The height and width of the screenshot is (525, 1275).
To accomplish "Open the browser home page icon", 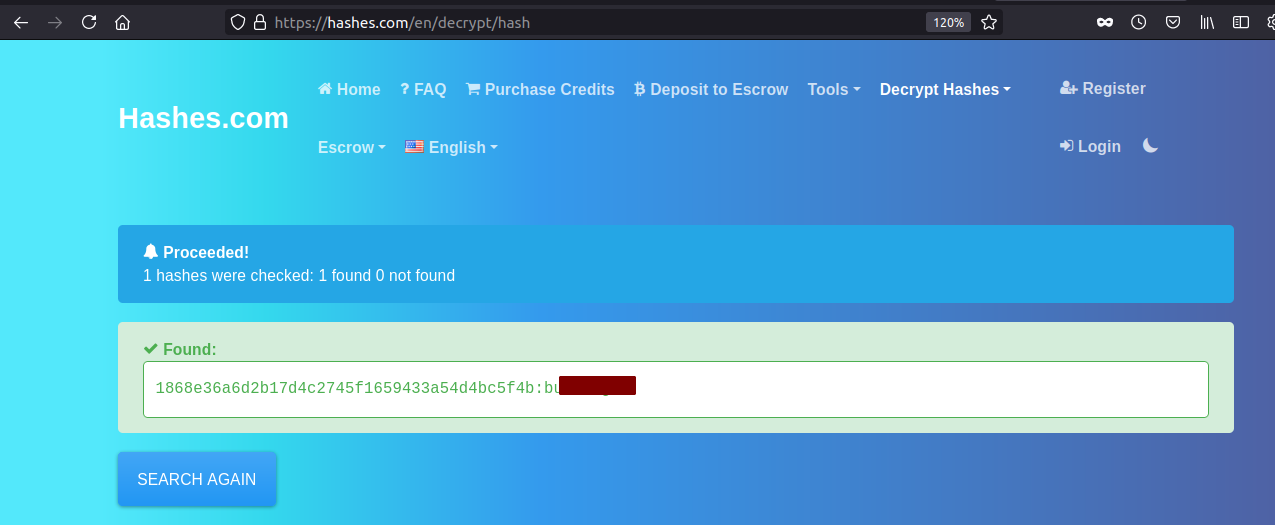I will [x=123, y=22].
